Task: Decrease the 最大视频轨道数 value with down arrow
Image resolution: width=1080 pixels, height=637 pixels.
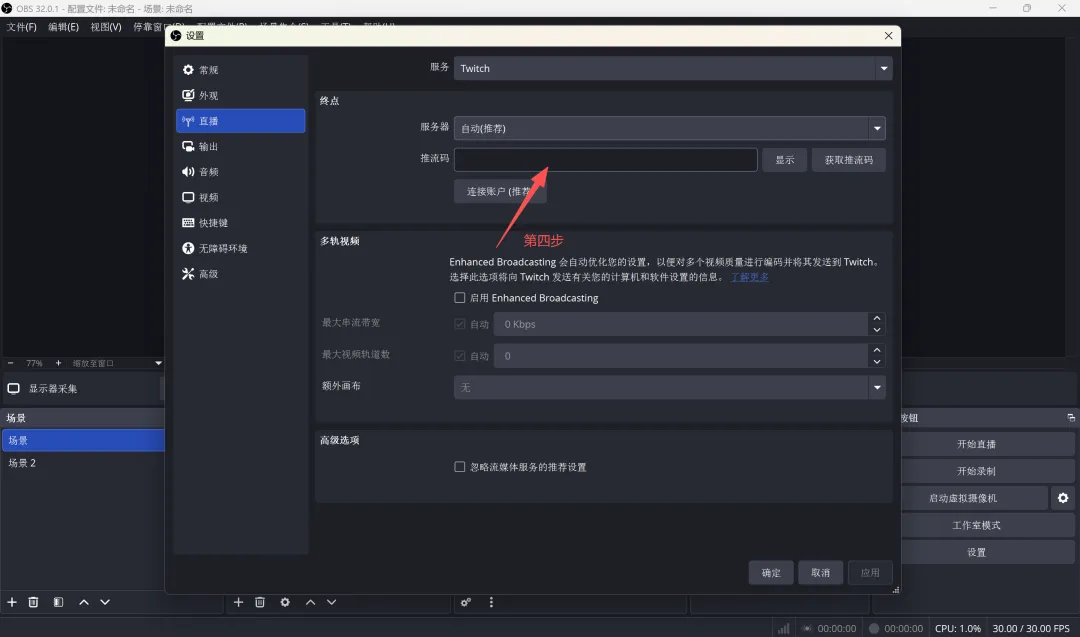Action: click(877, 362)
